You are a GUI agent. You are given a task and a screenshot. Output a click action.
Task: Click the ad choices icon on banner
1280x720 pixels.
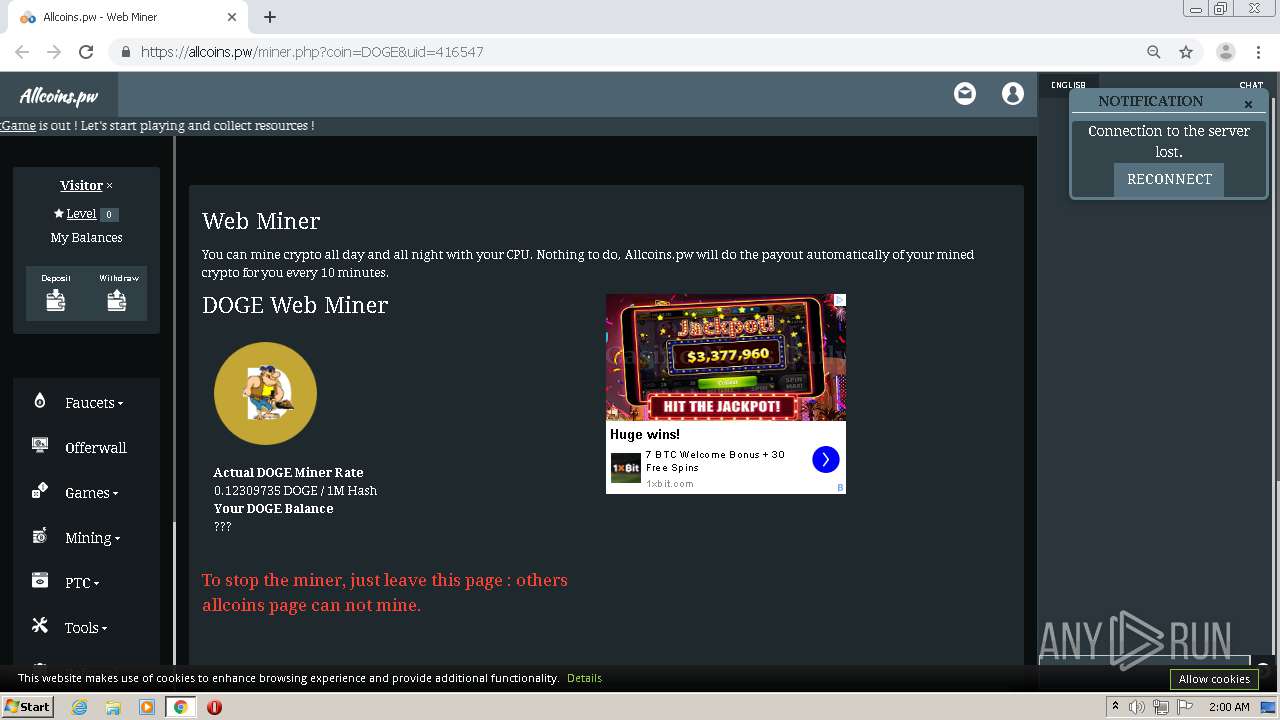pyautogui.click(x=840, y=300)
